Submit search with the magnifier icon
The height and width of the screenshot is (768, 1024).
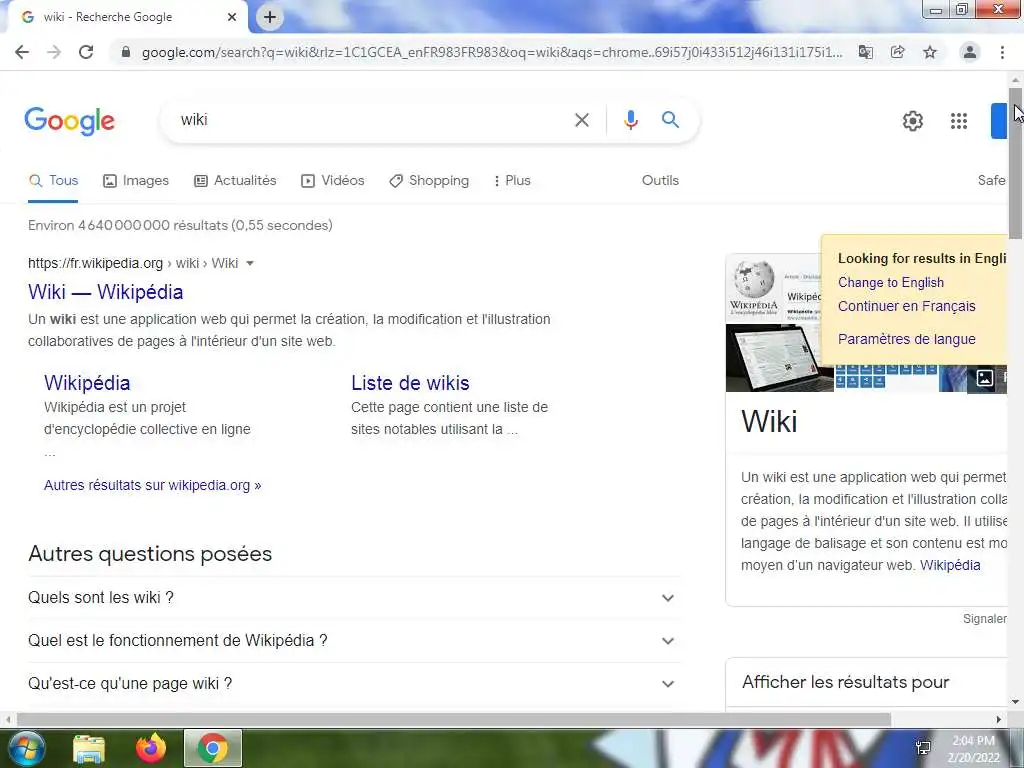[x=671, y=120]
